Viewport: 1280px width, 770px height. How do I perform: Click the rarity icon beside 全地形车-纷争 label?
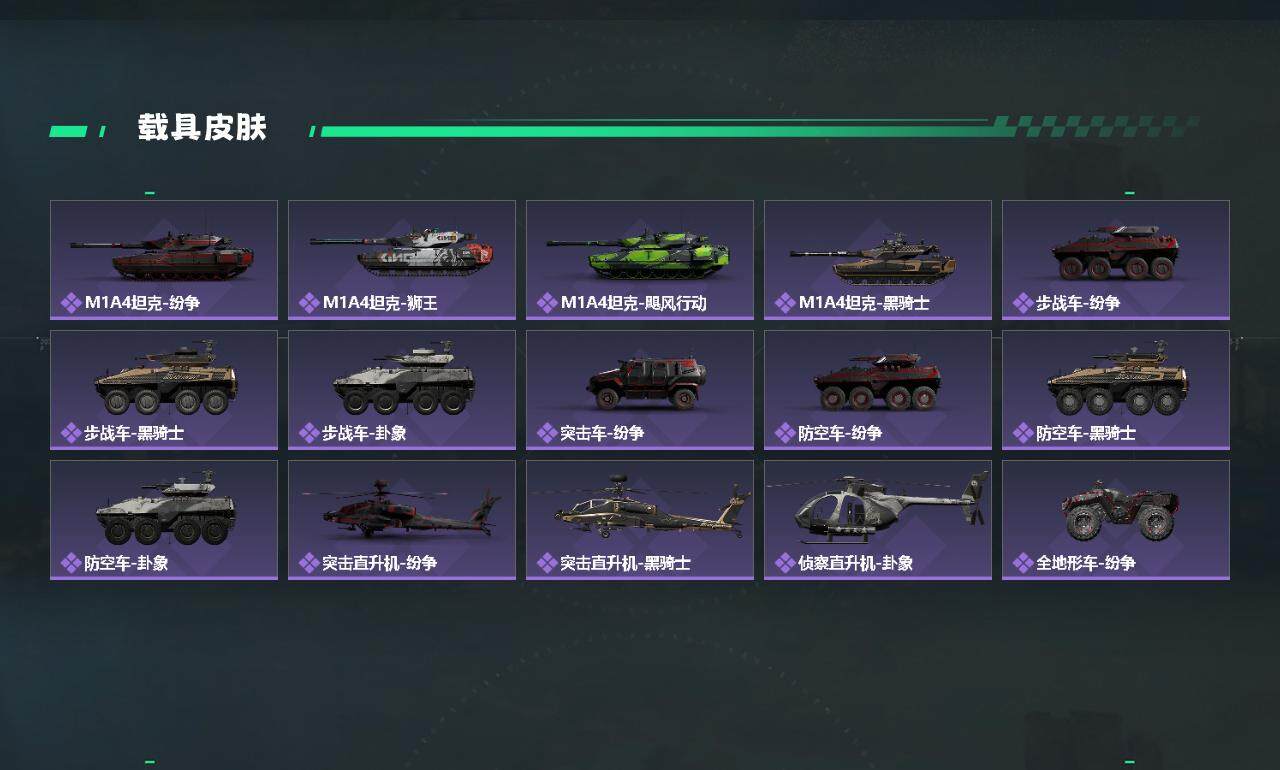click(x=1023, y=562)
